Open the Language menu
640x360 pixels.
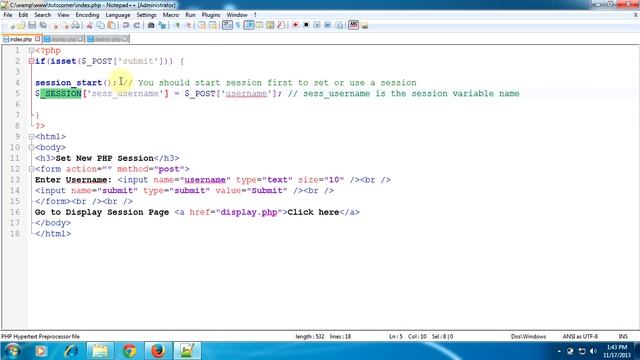(x=118, y=15)
